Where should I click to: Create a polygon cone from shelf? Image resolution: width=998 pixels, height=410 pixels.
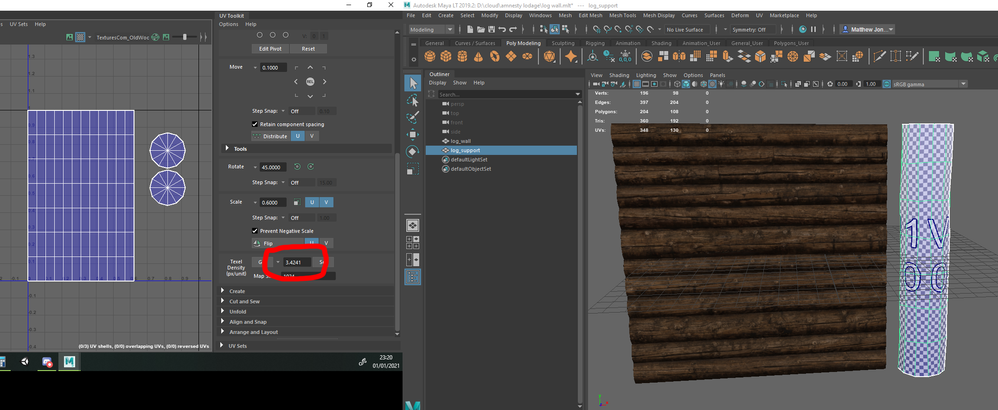(x=478, y=57)
